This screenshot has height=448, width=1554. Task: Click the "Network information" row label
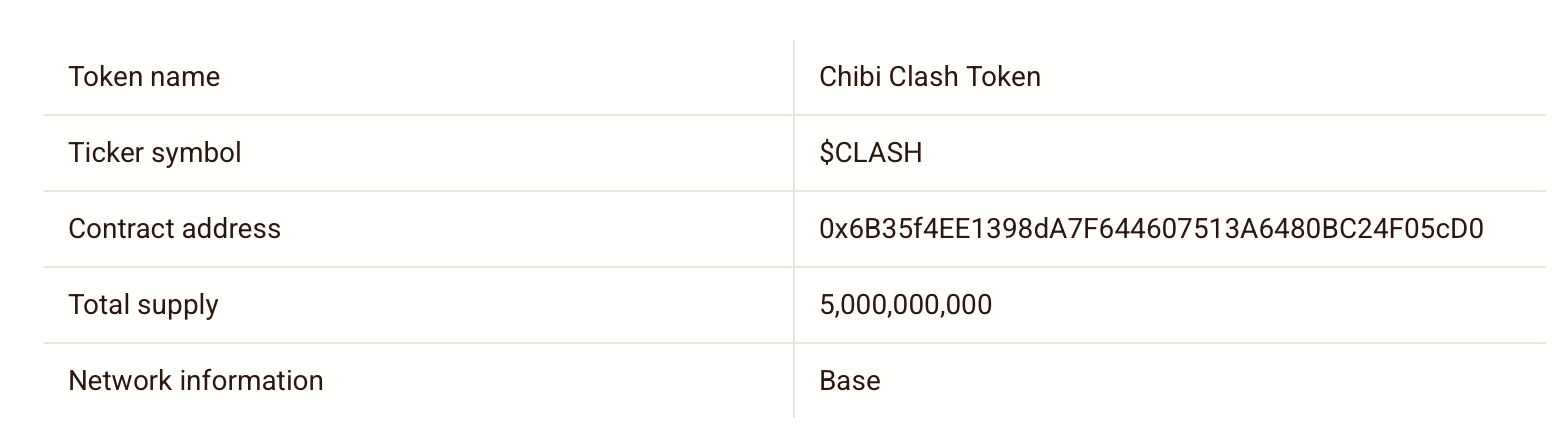(x=195, y=381)
